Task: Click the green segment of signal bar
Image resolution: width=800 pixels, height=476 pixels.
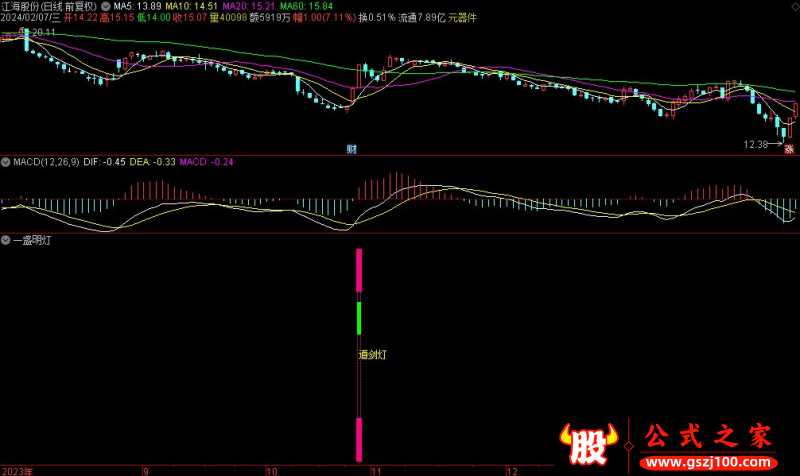Action: point(359,317)
